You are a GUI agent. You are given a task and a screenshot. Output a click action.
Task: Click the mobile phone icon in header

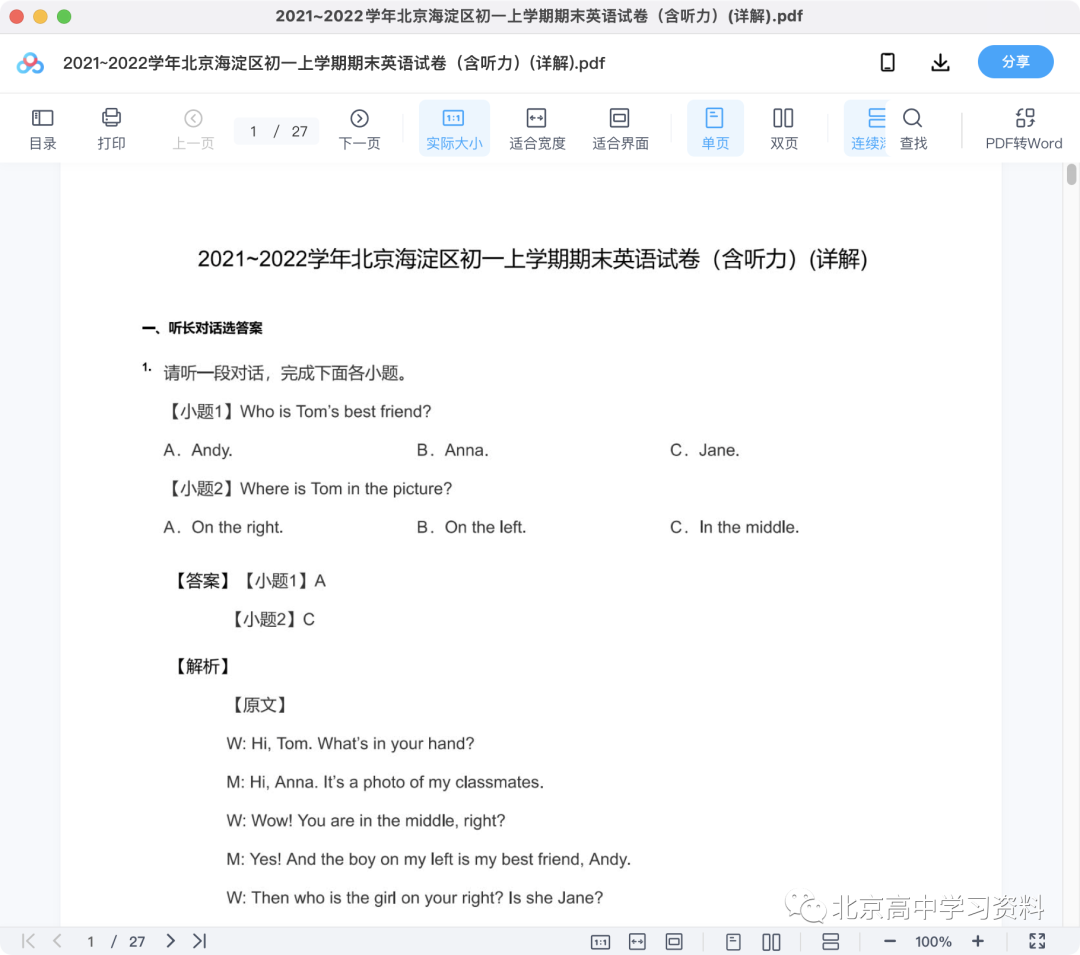[888, 63]
